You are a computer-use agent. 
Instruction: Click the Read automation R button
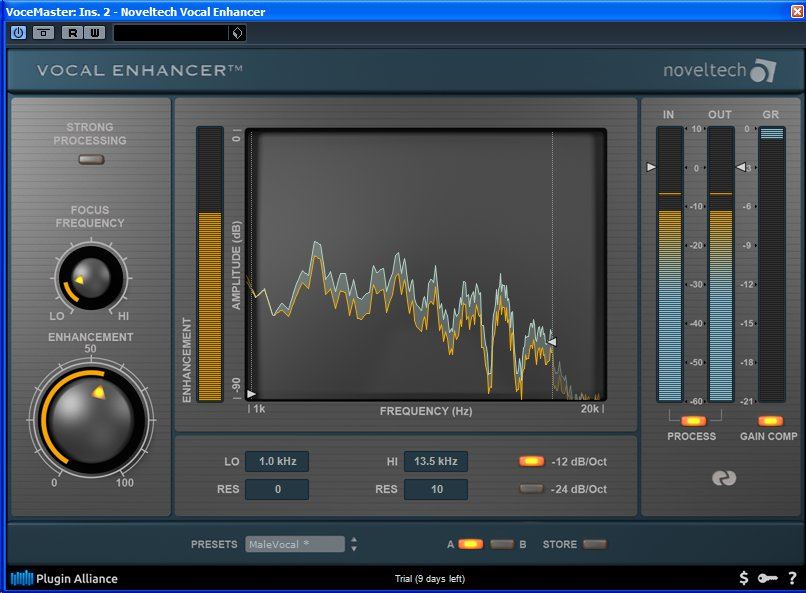(72, 33)
